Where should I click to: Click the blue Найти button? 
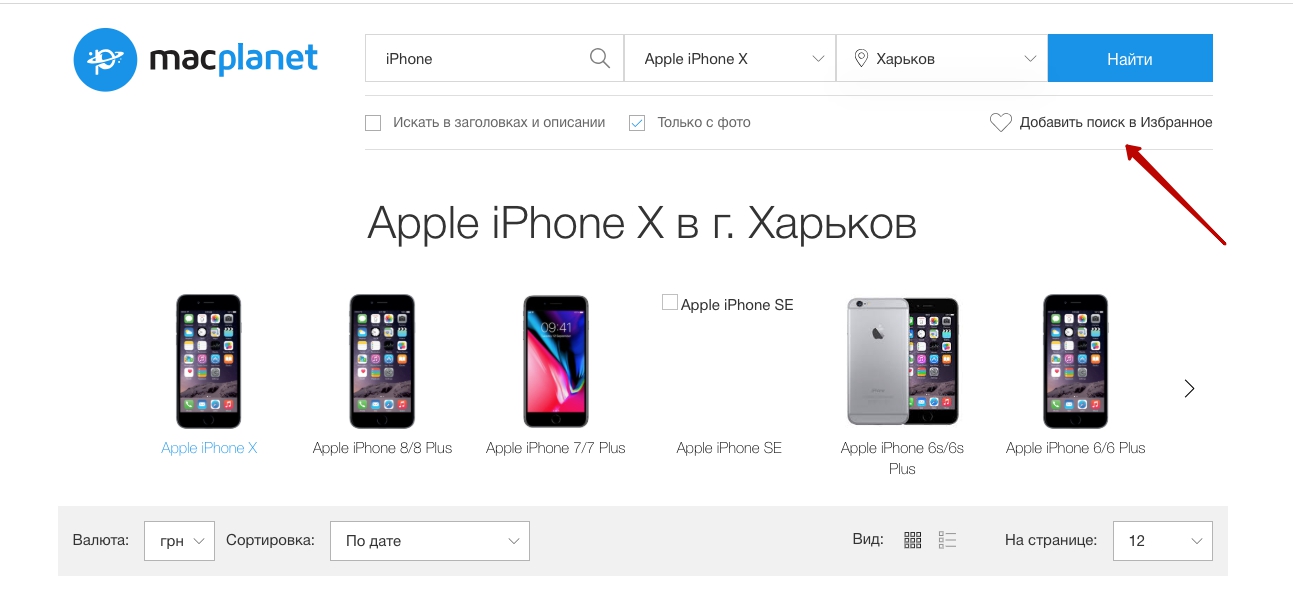(1130, 58)
